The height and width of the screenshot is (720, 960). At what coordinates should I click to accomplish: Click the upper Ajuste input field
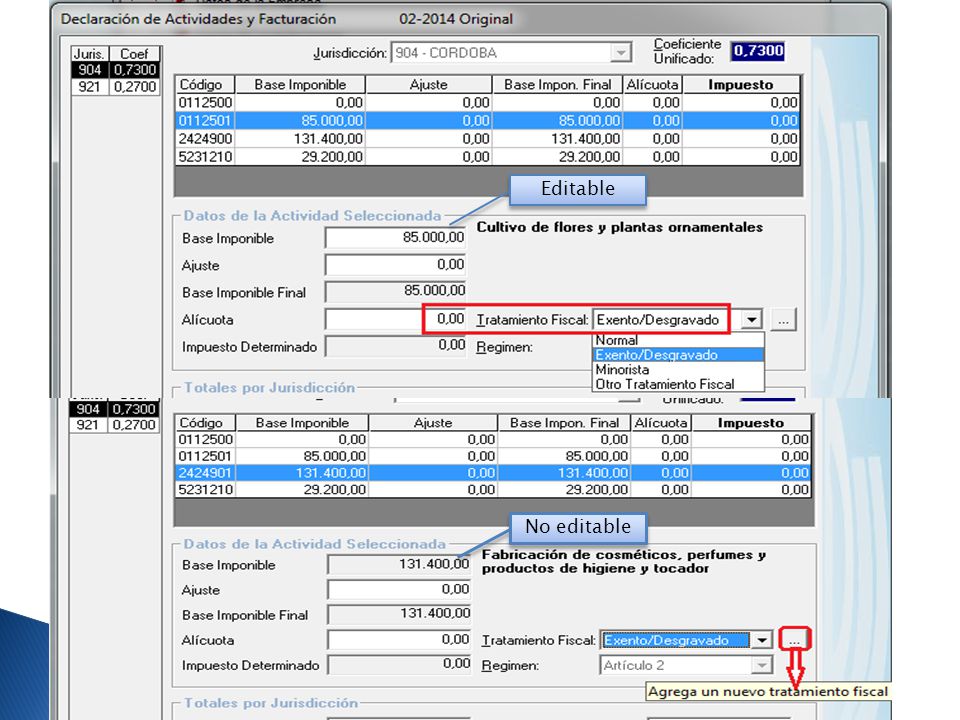click(x=396, y=265)
